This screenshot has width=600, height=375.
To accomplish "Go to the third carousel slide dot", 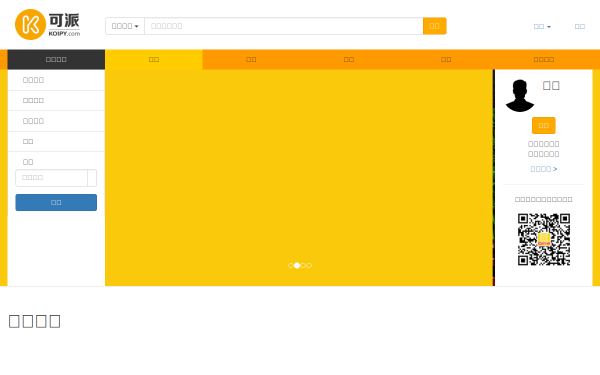I will (x=303, y=266).
